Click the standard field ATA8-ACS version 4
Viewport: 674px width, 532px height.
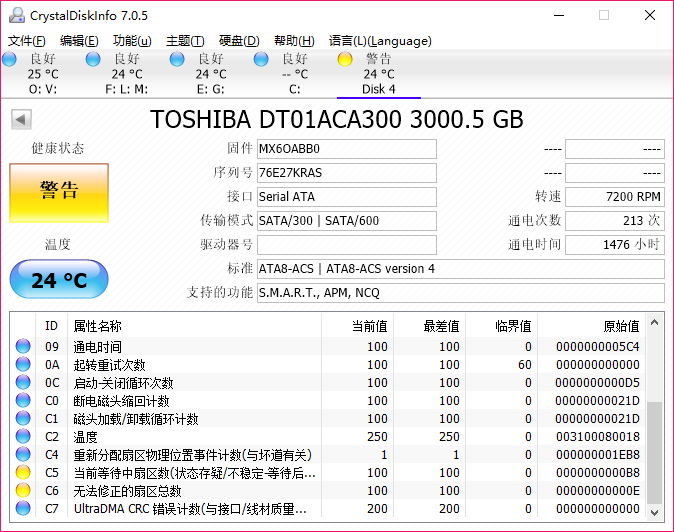461,269
